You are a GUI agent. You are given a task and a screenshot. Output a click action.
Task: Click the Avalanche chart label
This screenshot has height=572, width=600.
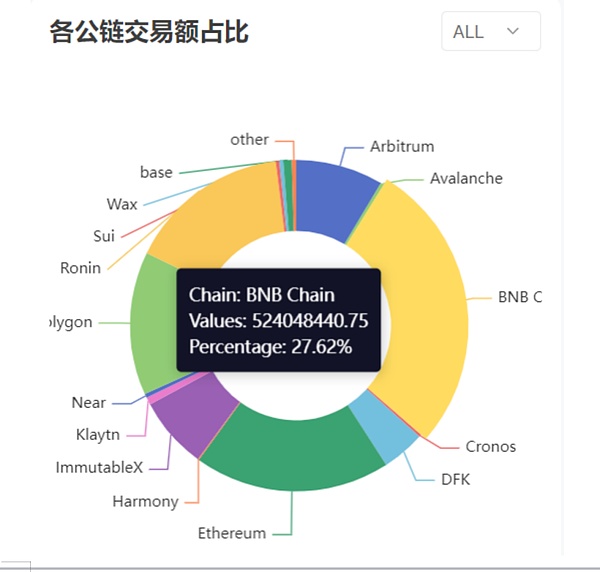tap(466, 178)
